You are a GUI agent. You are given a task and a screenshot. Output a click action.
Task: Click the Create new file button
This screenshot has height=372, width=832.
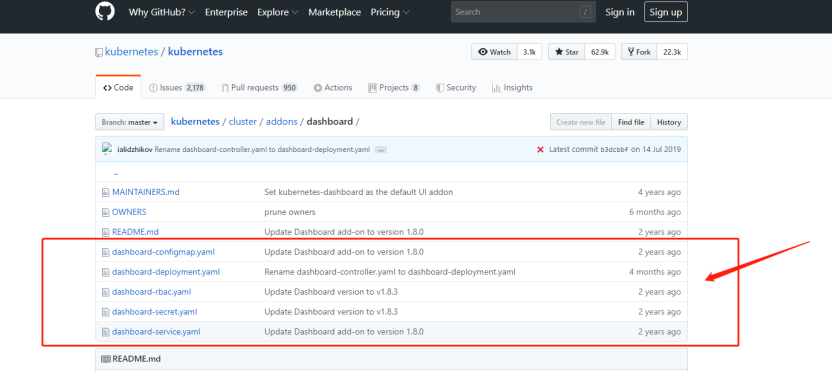pyautogui.click(x=581, y=122)
